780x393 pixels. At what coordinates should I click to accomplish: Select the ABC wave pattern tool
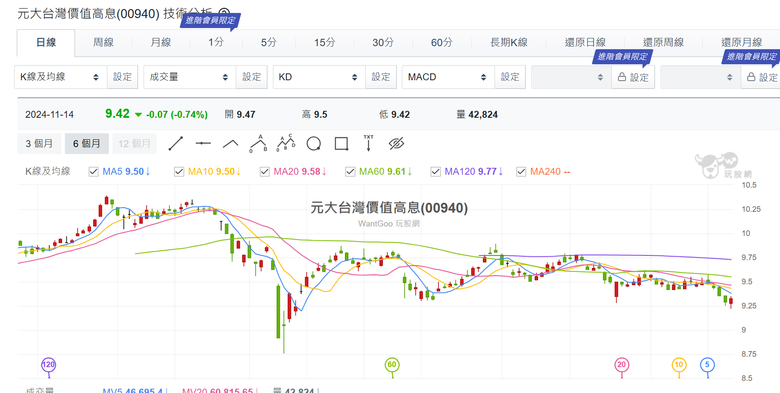point(259,143)
